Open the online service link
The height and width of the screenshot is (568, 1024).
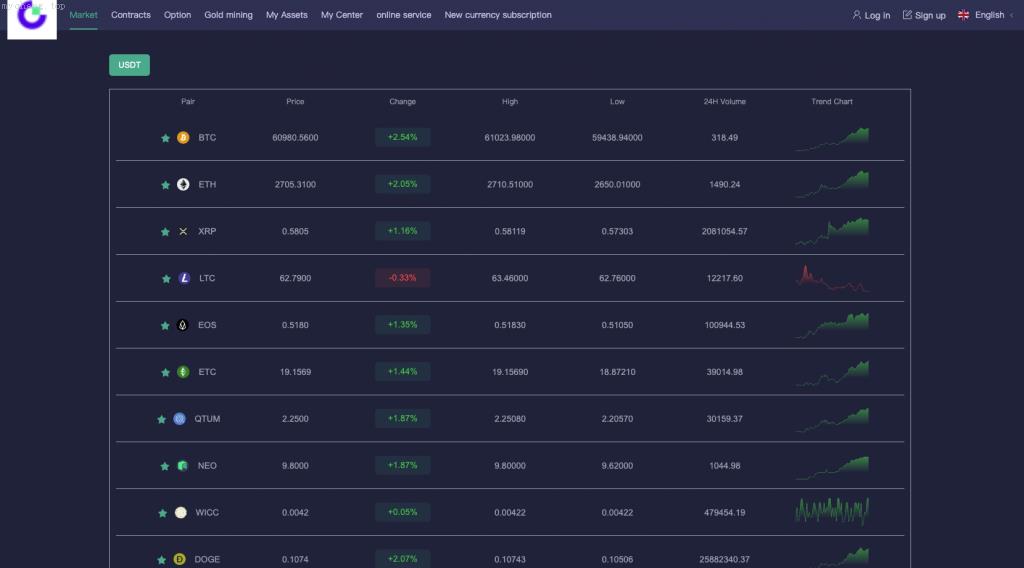pyautogui.click(x=404, y=15)
